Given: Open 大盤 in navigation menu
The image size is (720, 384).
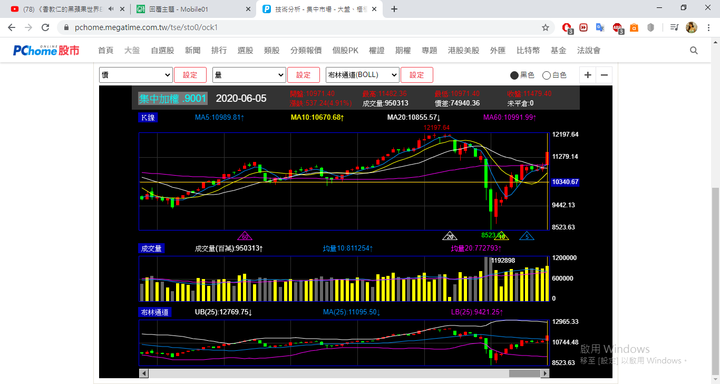Looking at the screenshot, I should [x=132, y=51].
